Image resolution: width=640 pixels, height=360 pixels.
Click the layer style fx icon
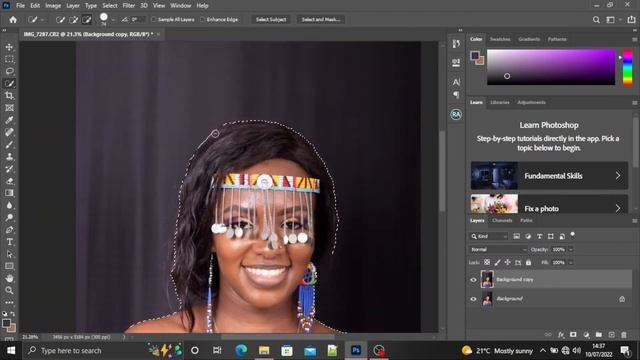[561, 335]
